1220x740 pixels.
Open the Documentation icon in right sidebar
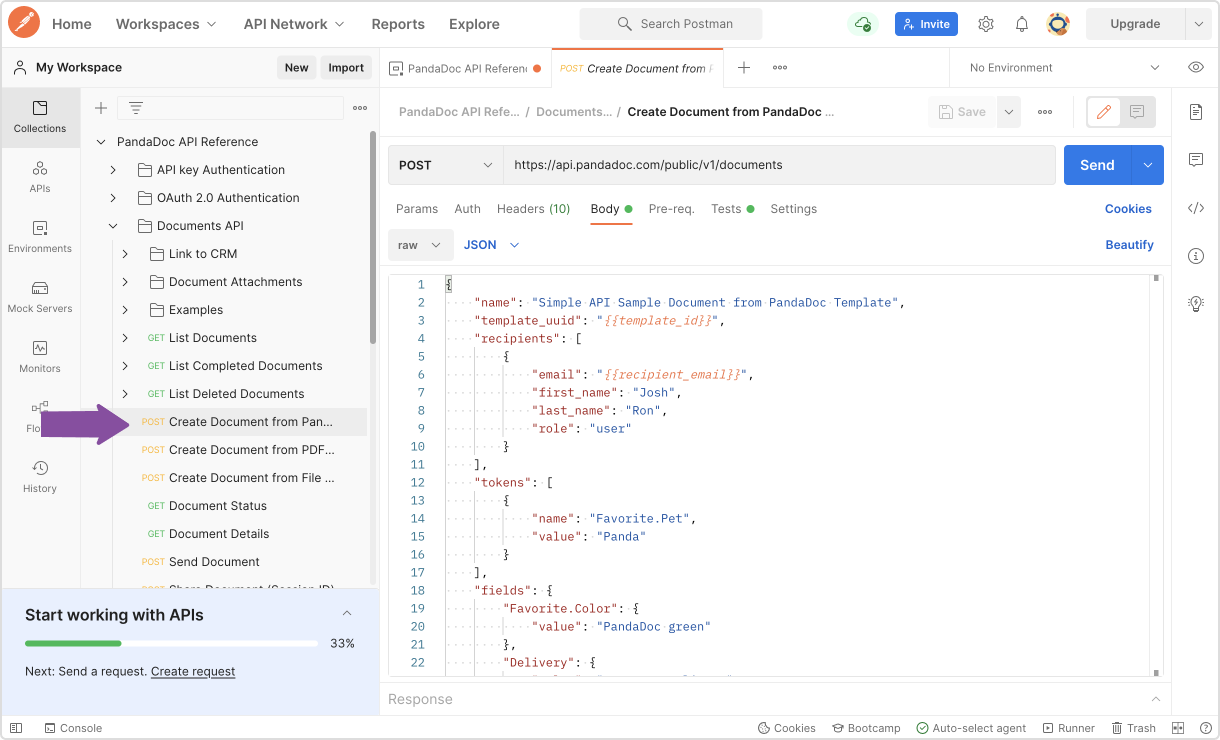[x=1195, y=112]
